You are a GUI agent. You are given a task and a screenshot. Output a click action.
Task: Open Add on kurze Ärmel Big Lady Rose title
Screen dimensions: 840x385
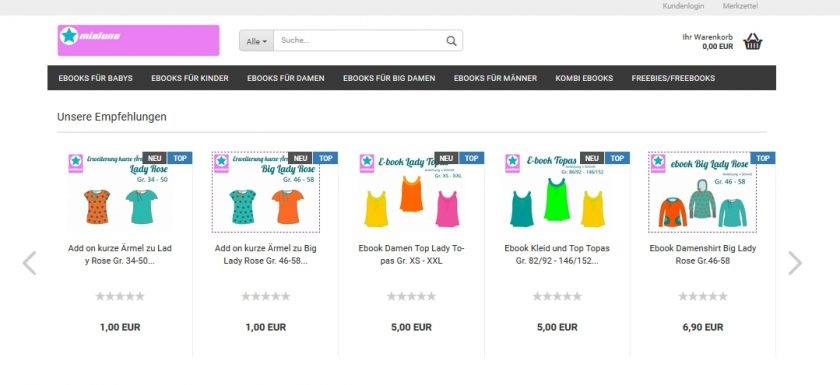(x=266, y=254)
